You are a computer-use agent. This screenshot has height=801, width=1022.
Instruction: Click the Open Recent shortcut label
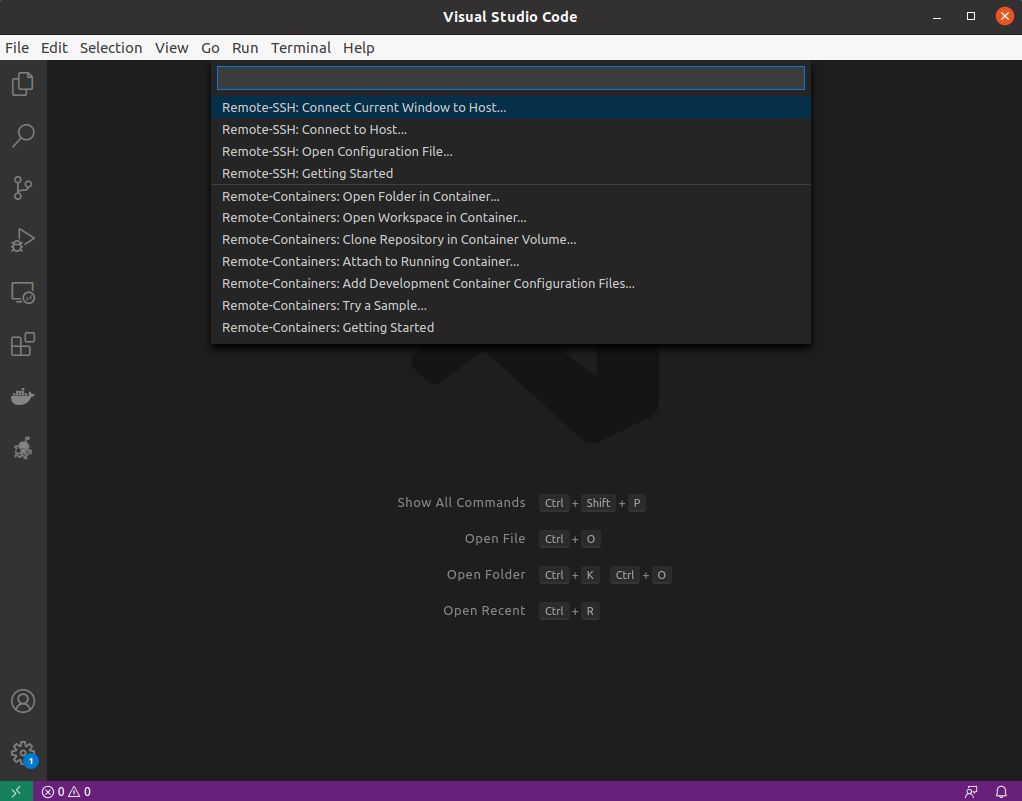484,611
